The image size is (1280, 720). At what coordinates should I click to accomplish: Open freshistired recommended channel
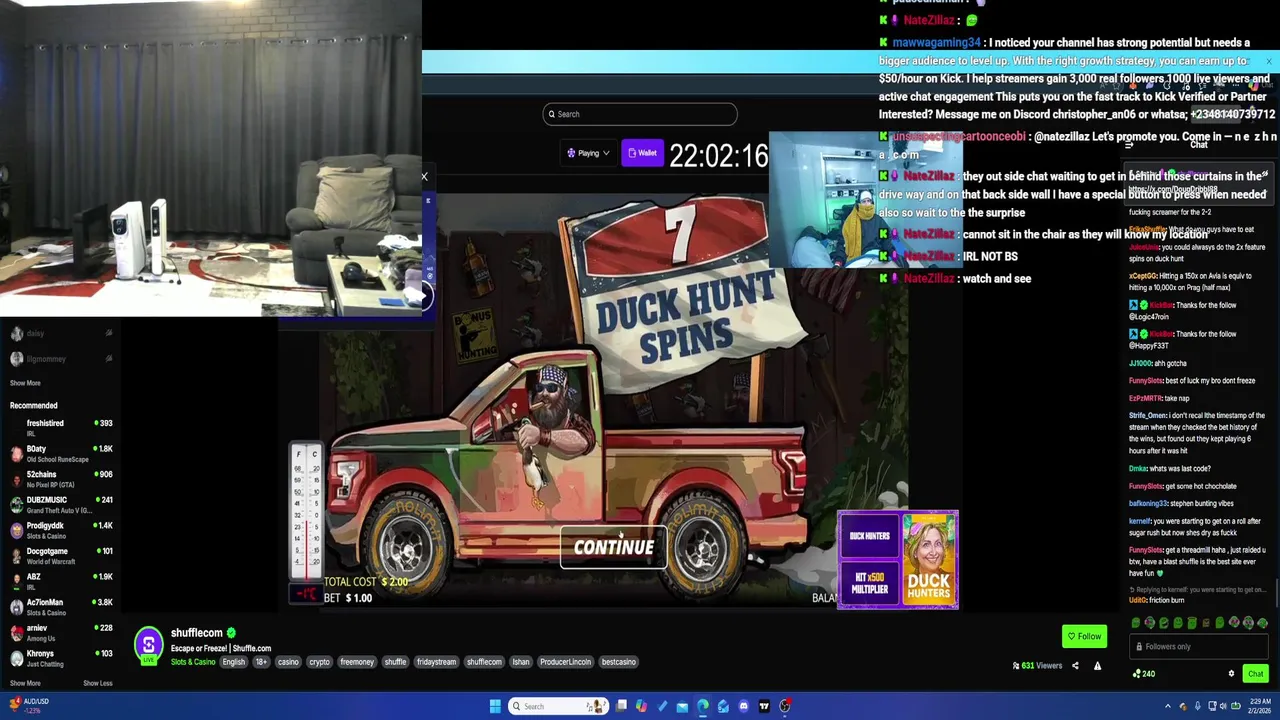[60, 427]
